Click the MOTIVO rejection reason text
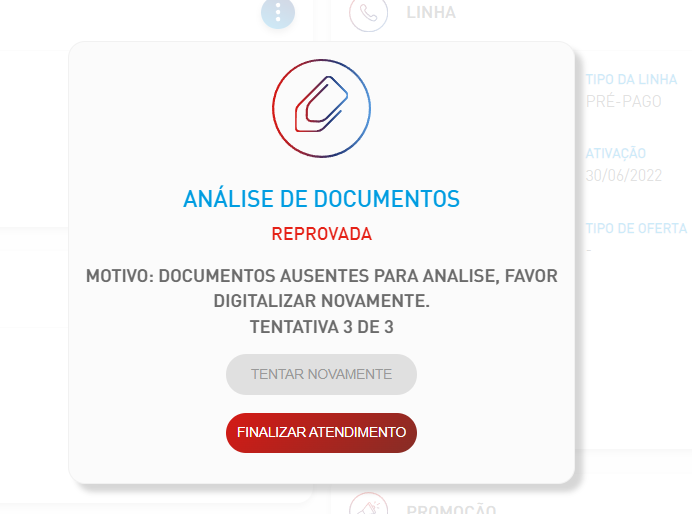The height and width of the screenshot is (514, 692). [x=322, y=288]
